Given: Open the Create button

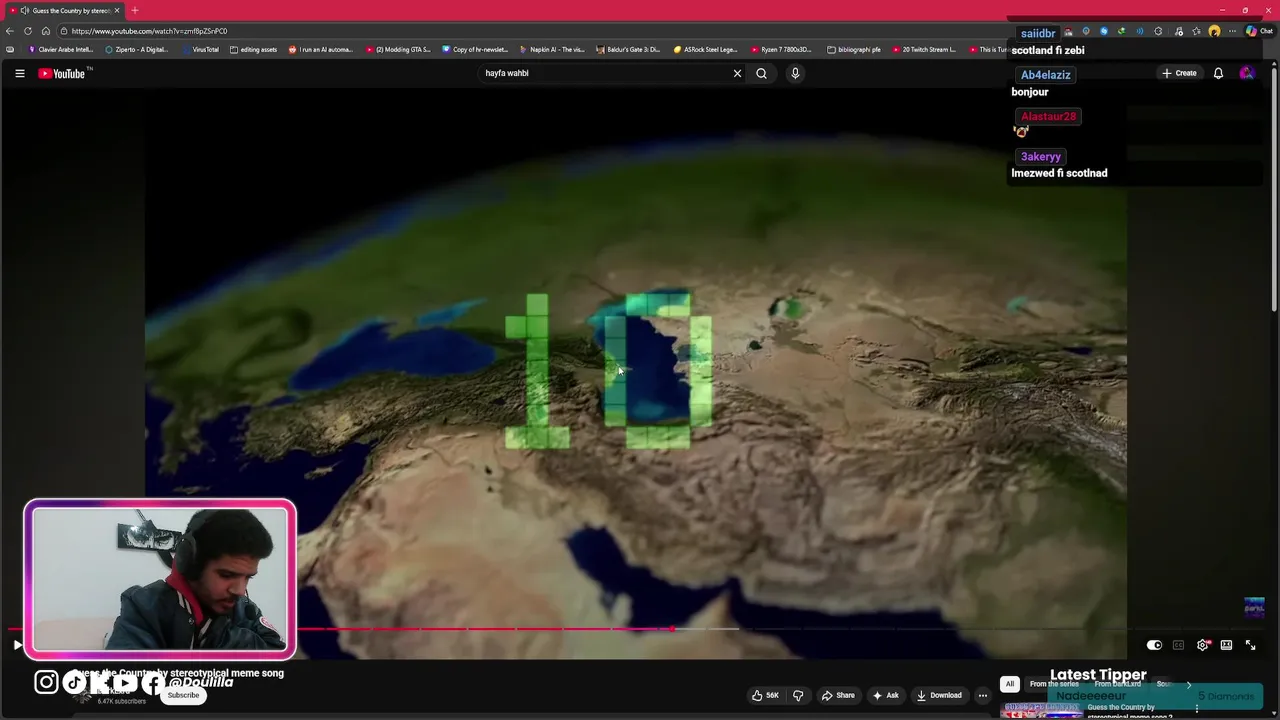Looking at the screenshot, I should click(1179, 73).
